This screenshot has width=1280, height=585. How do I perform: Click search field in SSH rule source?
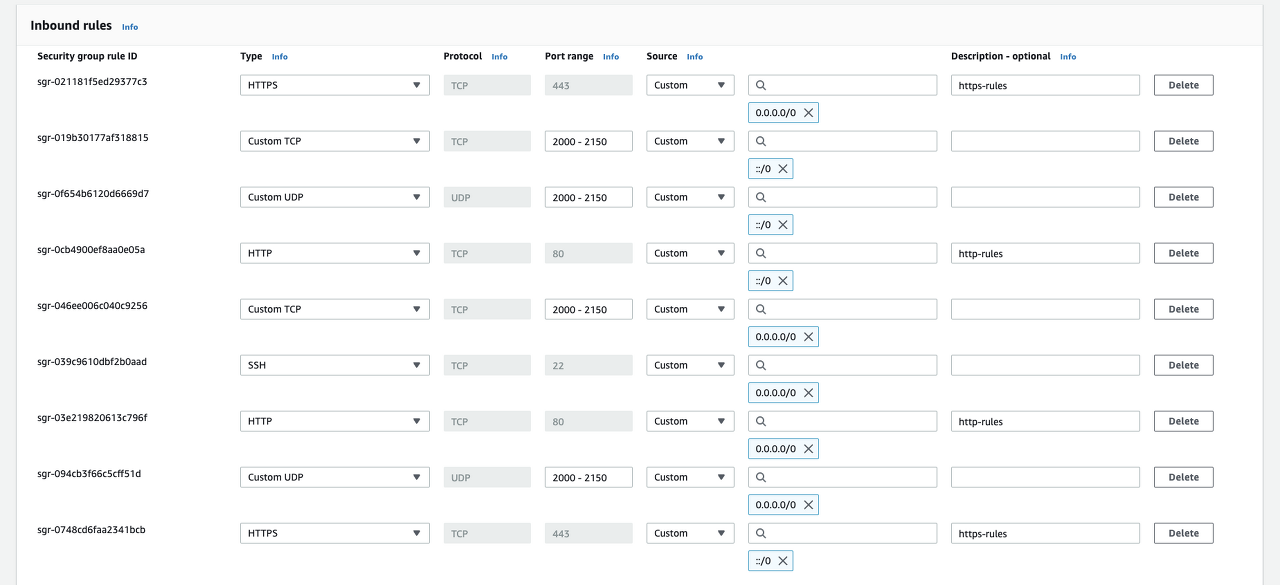click(x=842, y=365)
